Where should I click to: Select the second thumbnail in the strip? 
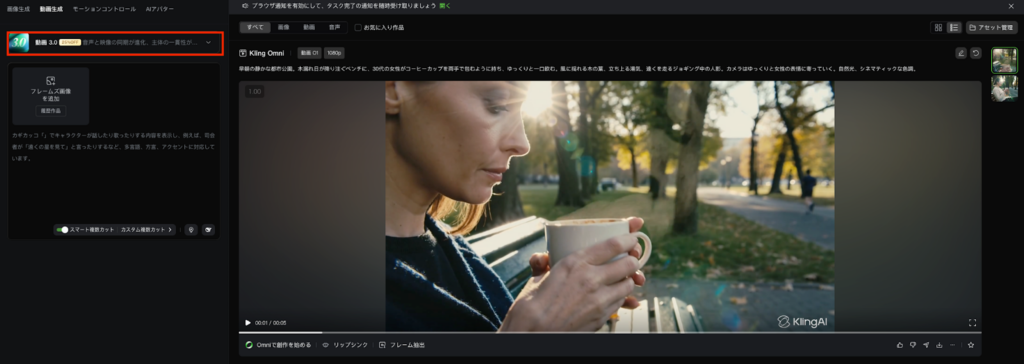[1004, 88]
